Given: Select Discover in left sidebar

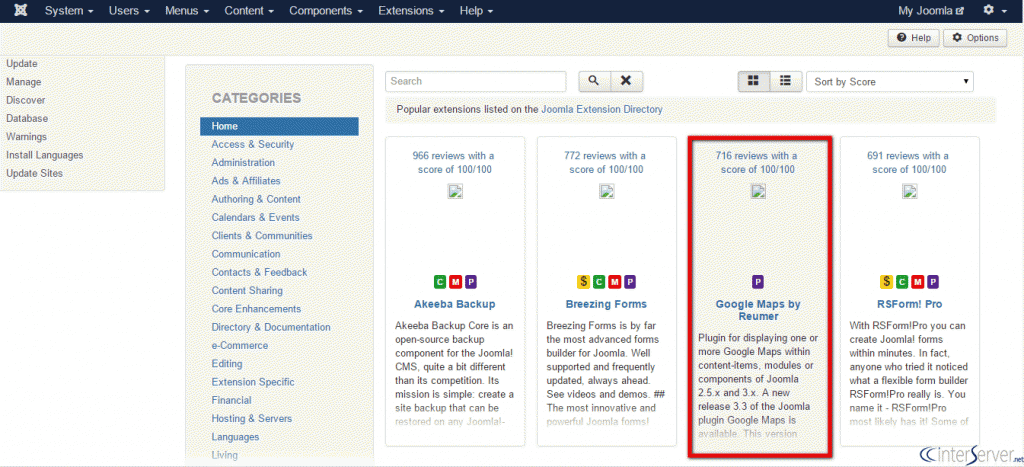Looking at the screenshot, I should point(25,101).
